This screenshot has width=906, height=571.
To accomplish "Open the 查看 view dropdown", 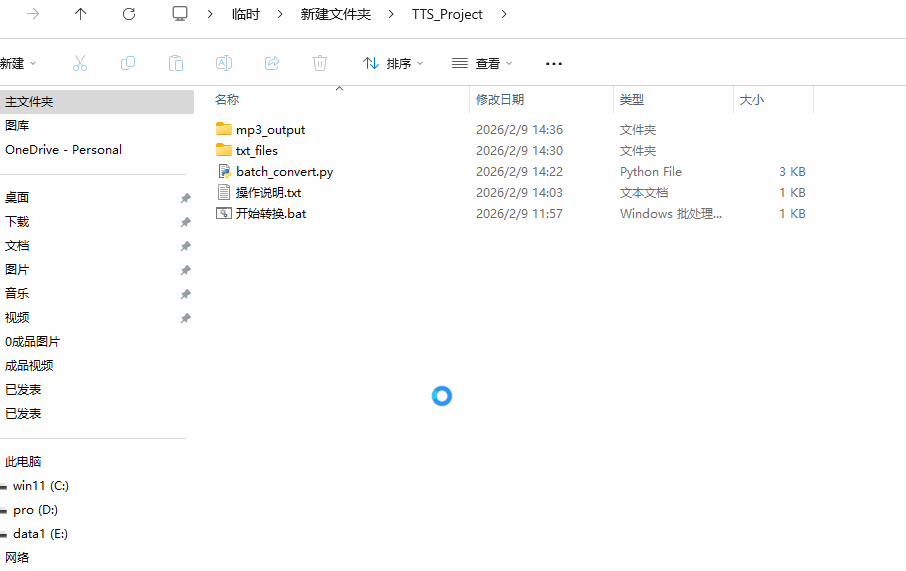I will click(x=482, y=63).
